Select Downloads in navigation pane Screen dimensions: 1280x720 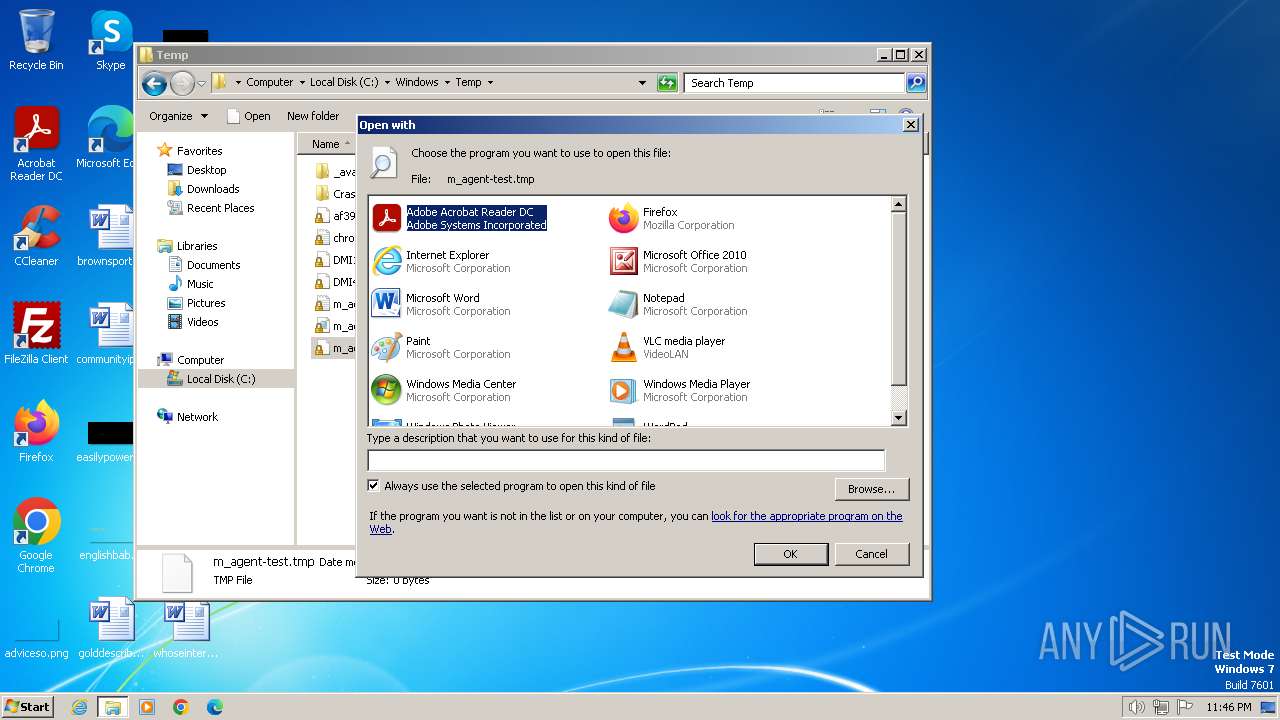click(x=213, y=189)
